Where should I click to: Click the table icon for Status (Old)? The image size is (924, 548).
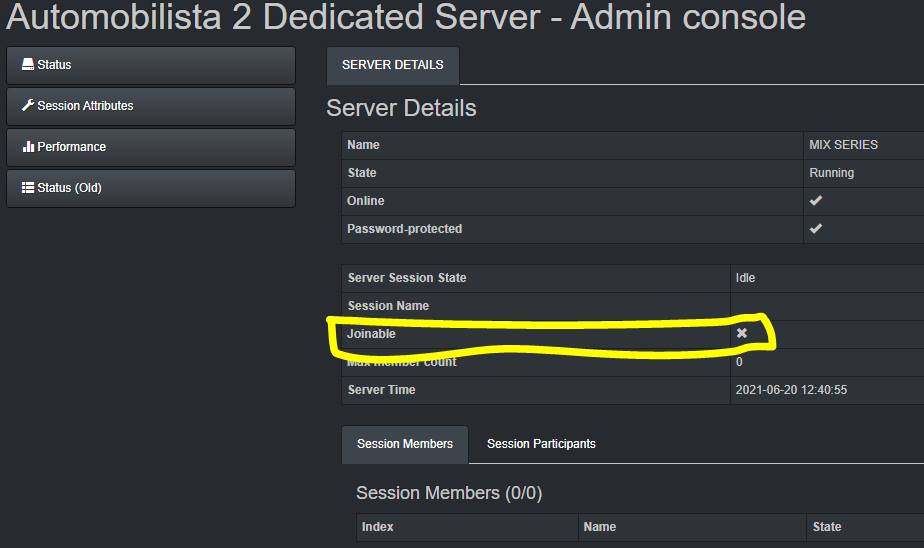click(x=28, y=188)
